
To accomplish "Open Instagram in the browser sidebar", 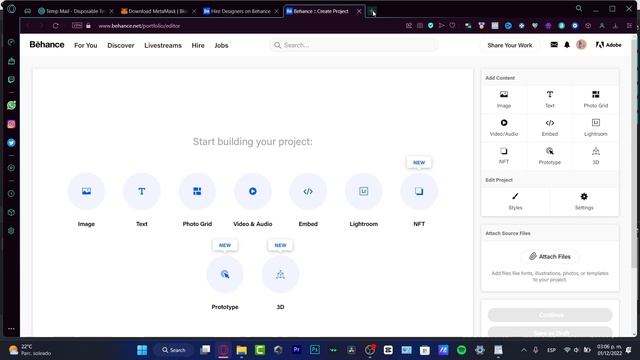I will click(x=11, y=124).
